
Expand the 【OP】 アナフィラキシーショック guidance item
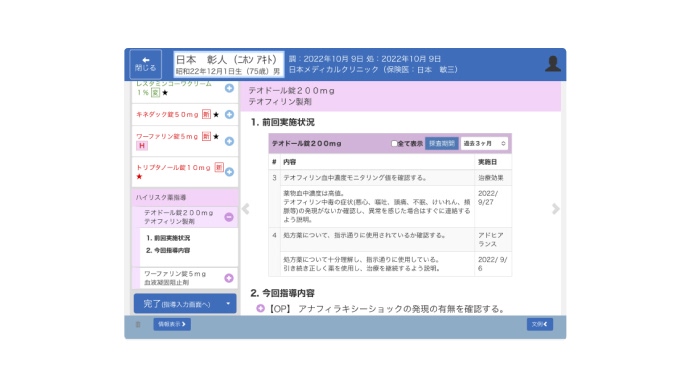[261, 308]
